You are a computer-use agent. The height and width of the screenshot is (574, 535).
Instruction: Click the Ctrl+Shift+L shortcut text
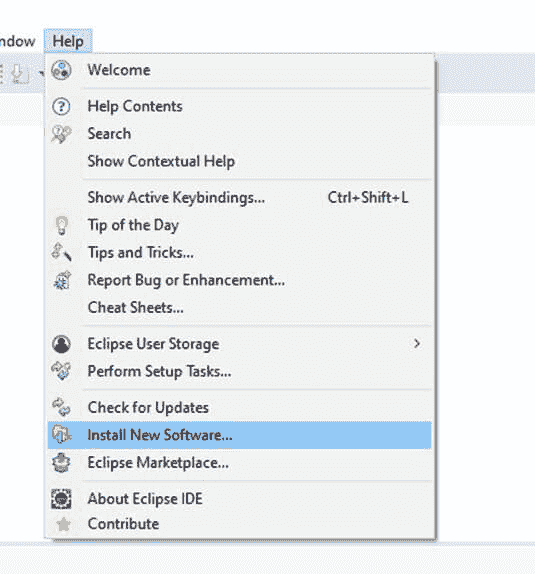368,198
